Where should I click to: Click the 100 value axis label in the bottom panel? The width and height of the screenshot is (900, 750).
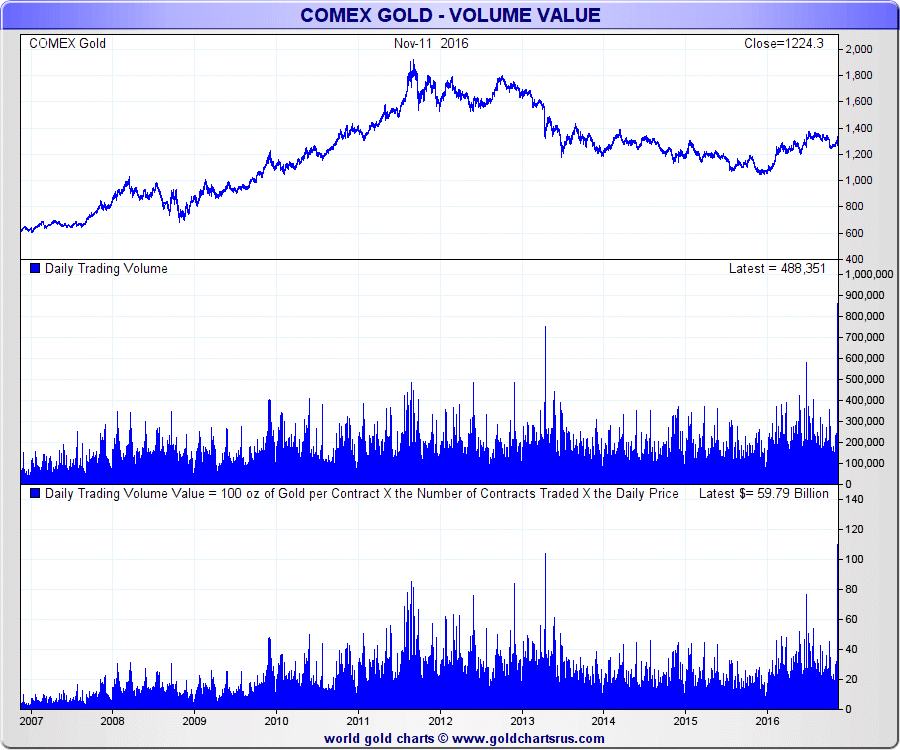point(855,559)
